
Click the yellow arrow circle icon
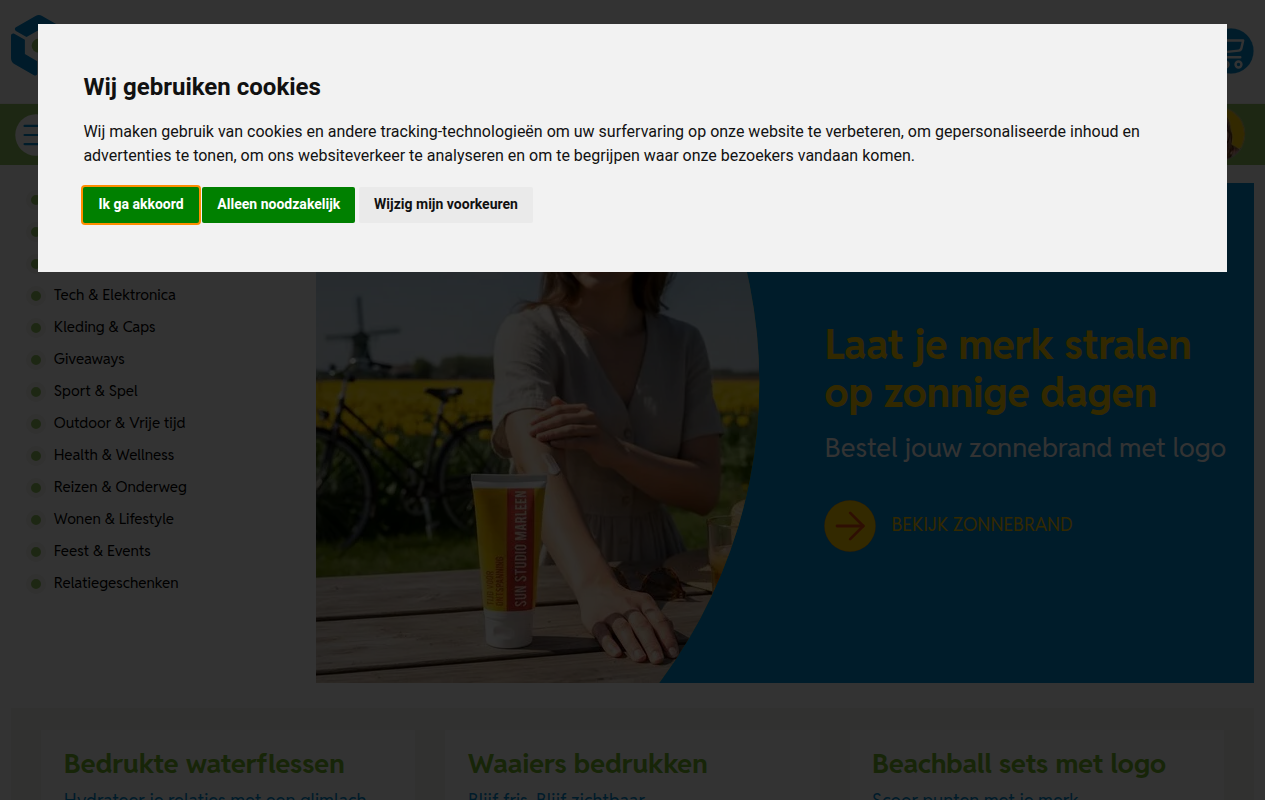850,525
